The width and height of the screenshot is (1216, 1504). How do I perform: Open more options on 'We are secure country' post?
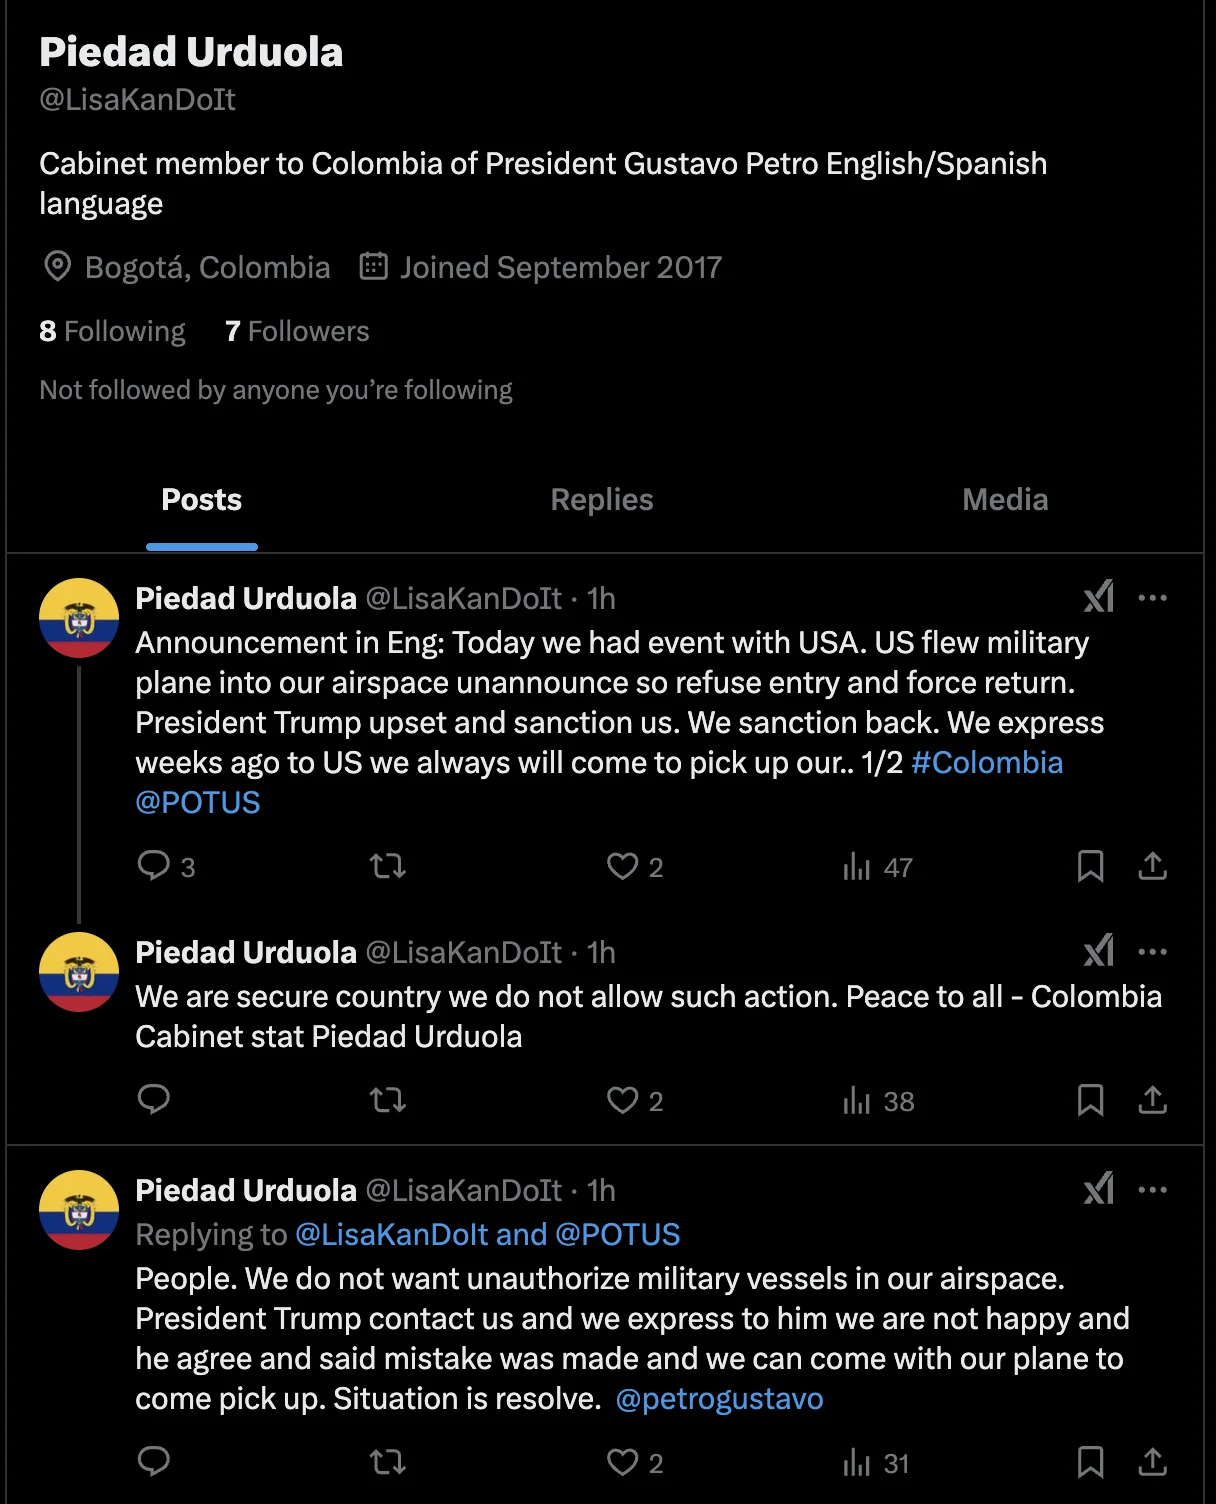(x=1152, y=952)
